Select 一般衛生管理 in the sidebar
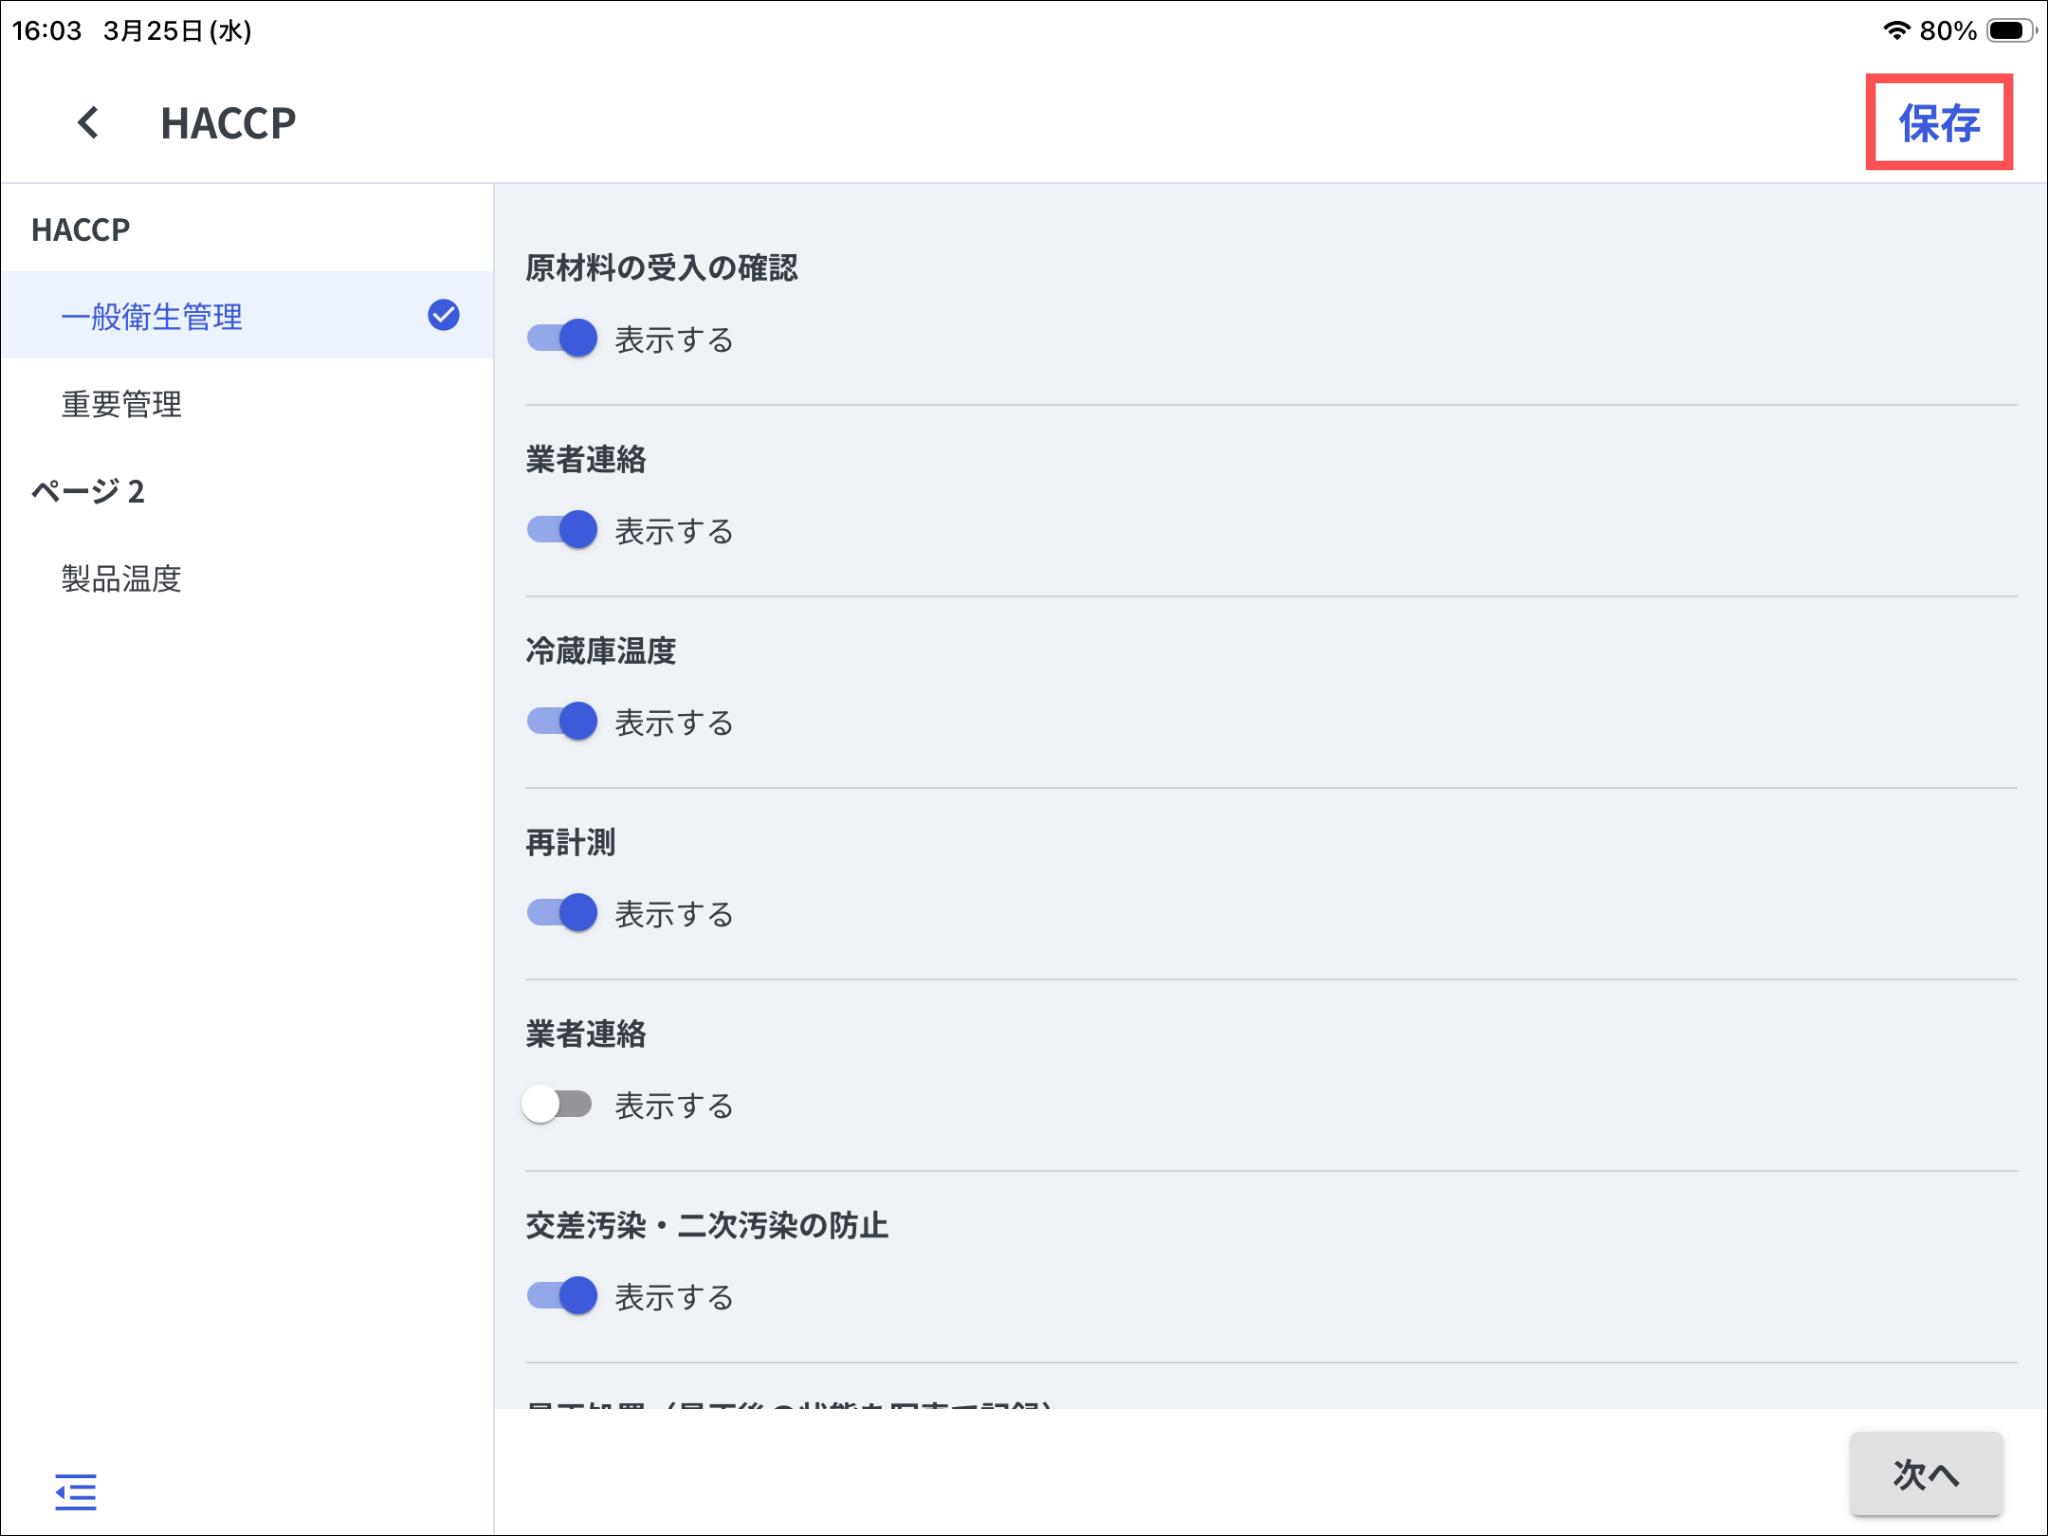The width and height of the screenshot is (2048, 1536). pyautogui.click(x=152, y=317)
